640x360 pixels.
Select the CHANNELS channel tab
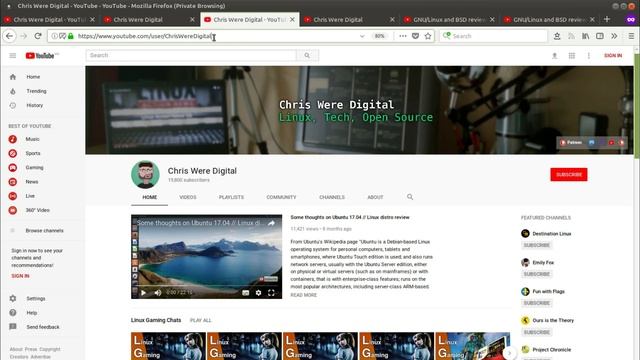pos(332,197)
